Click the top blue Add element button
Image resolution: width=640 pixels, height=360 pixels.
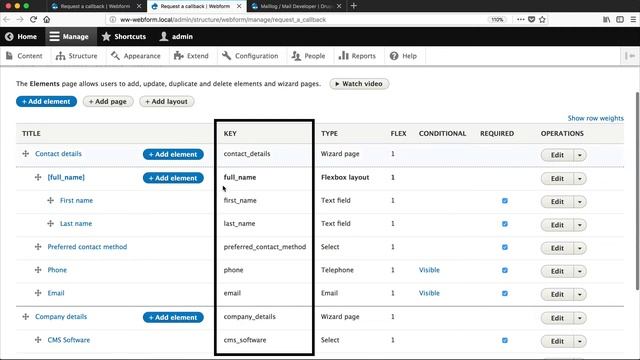47,101
